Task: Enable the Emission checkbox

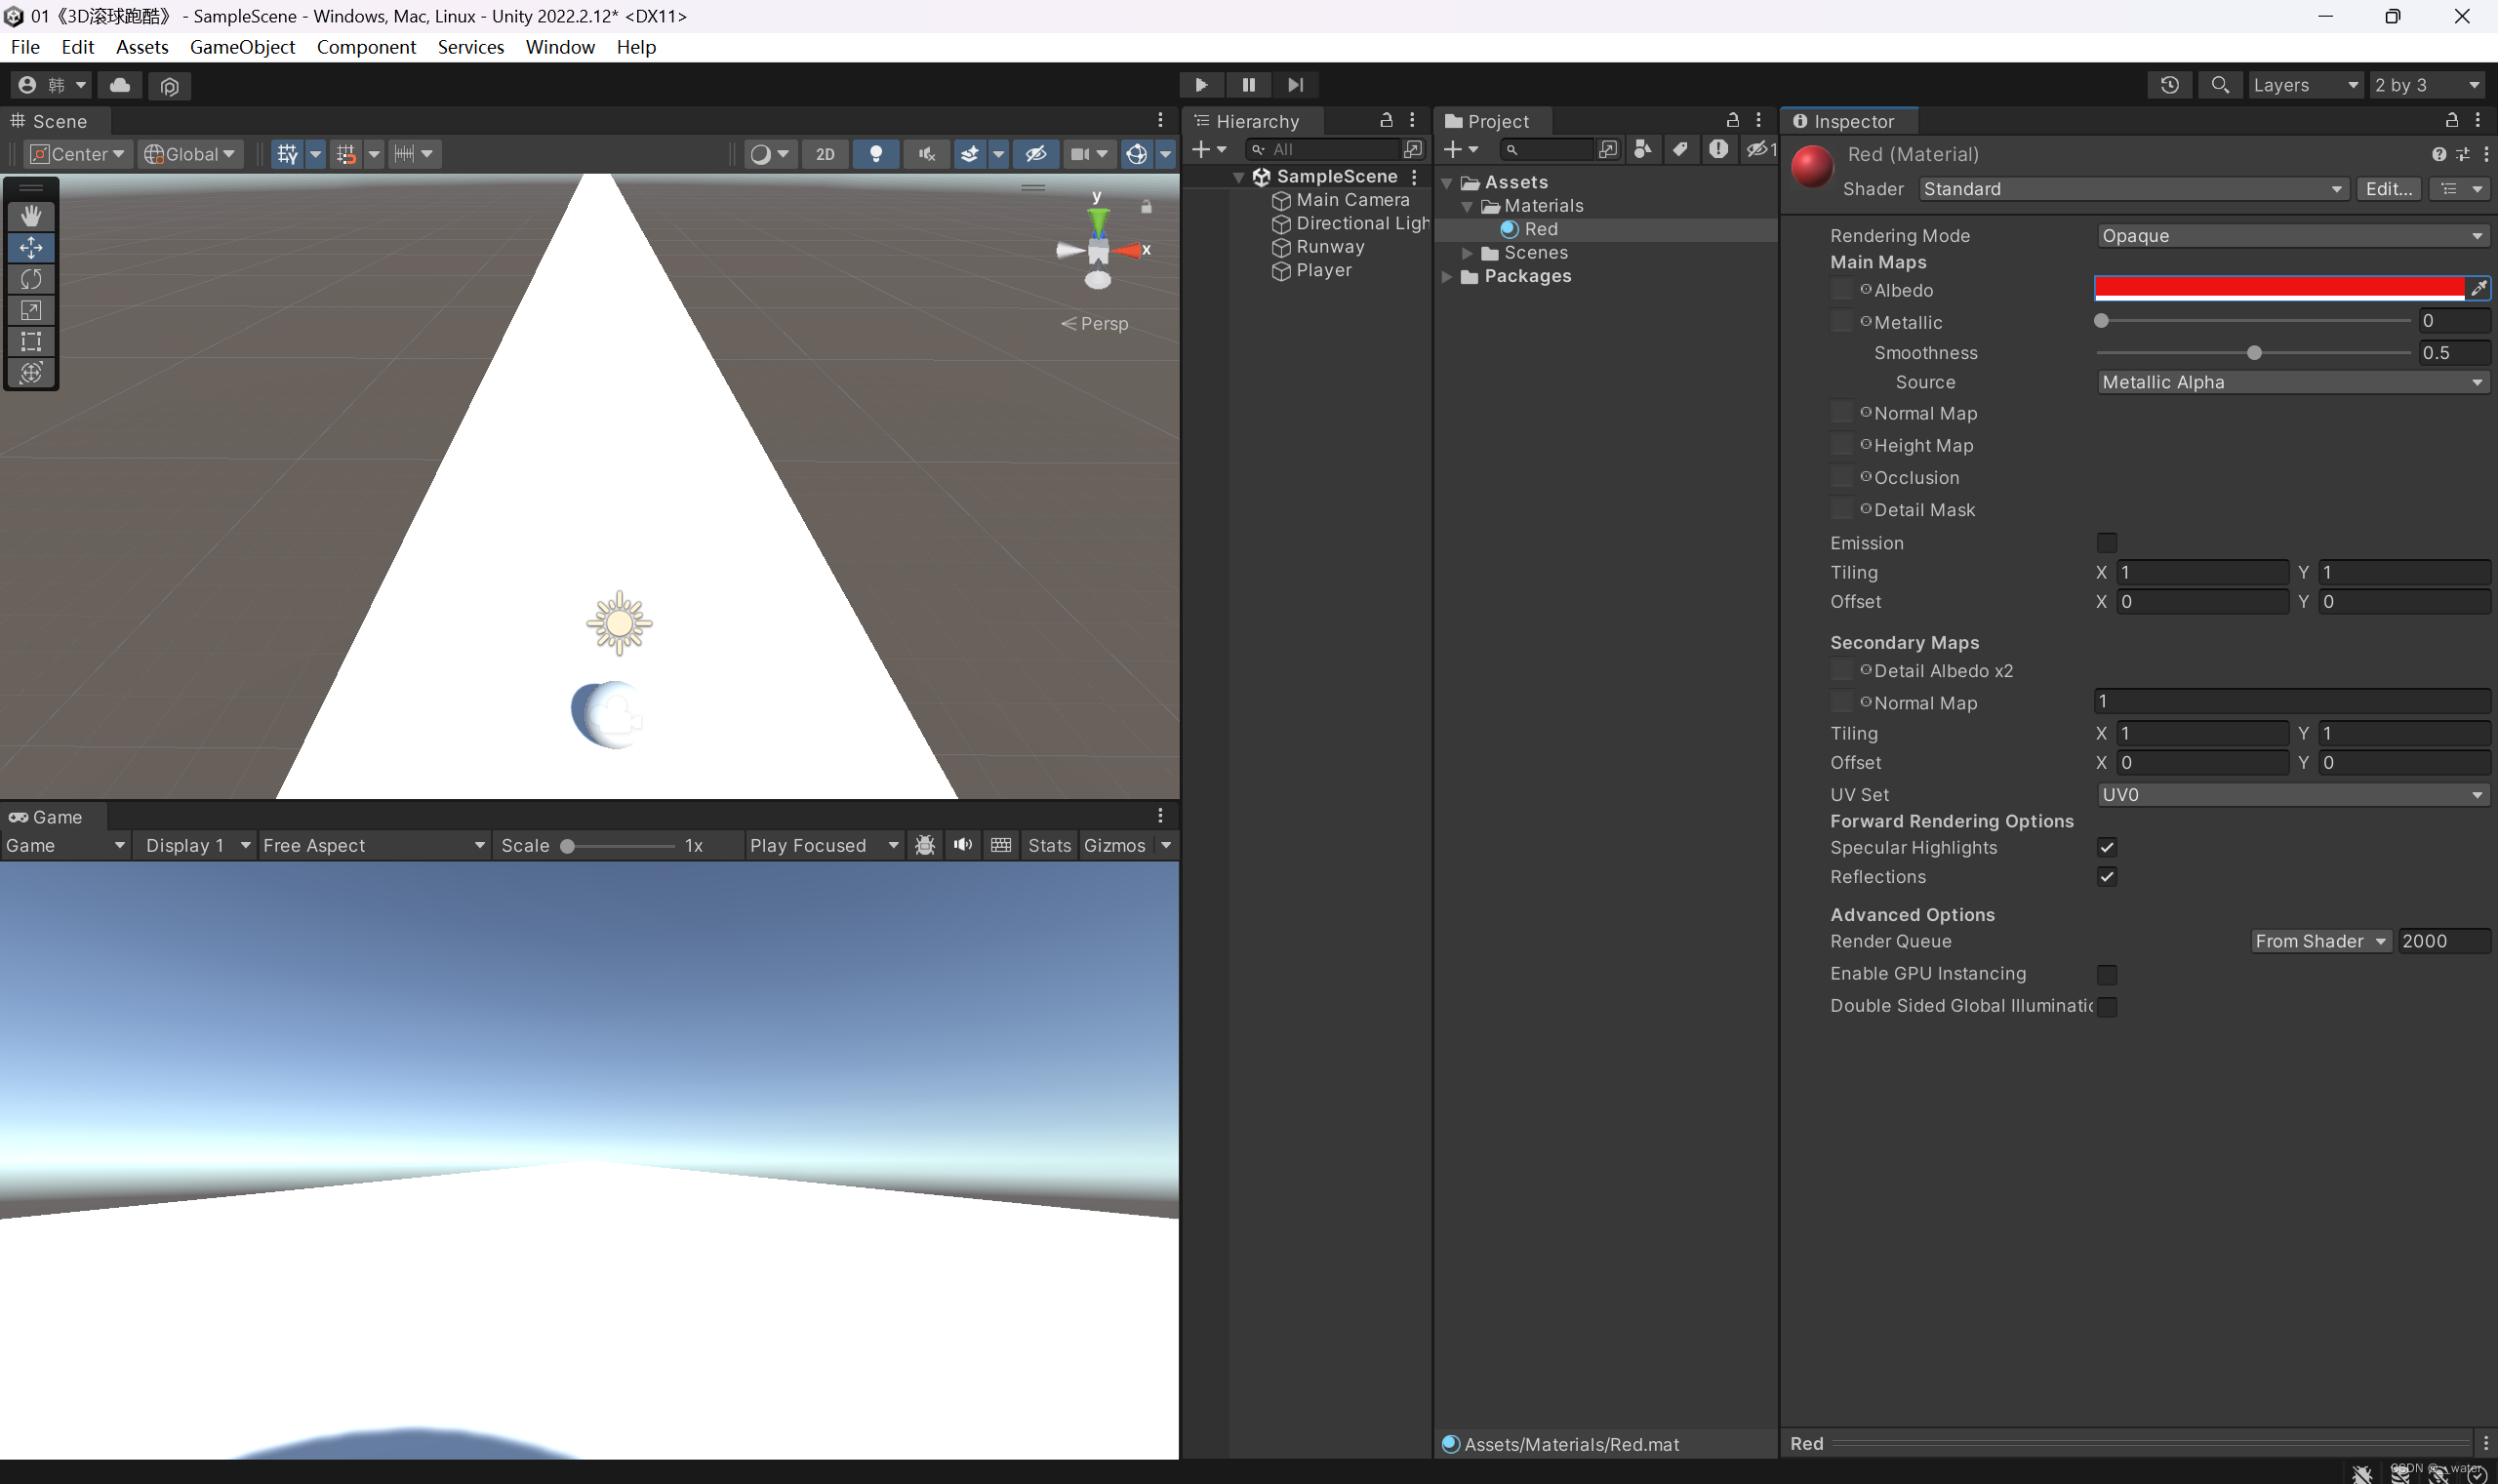Action: (x=2106, y=543)
